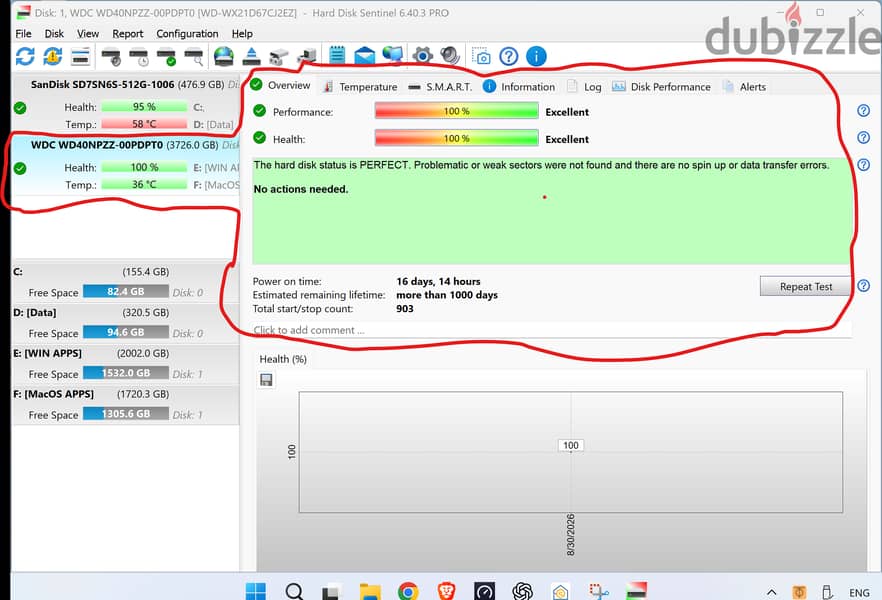Switch to the Log tab
Image resolution: width=882 pixels, height=600 pixels.
584,87
